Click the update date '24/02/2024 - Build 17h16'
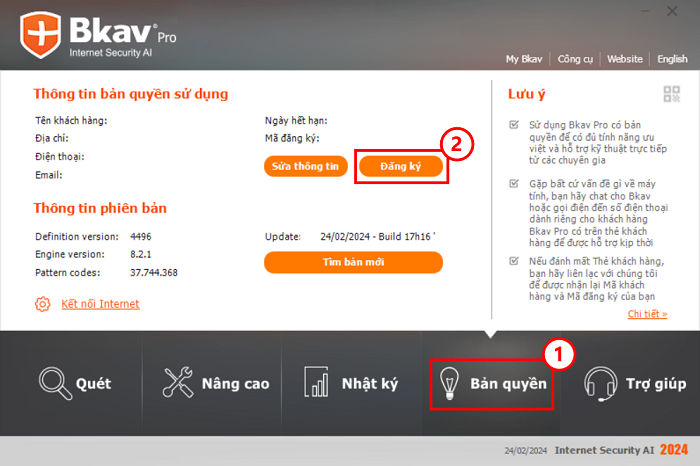The height and width of the screenshot is (466, 700). pos(377,237)
